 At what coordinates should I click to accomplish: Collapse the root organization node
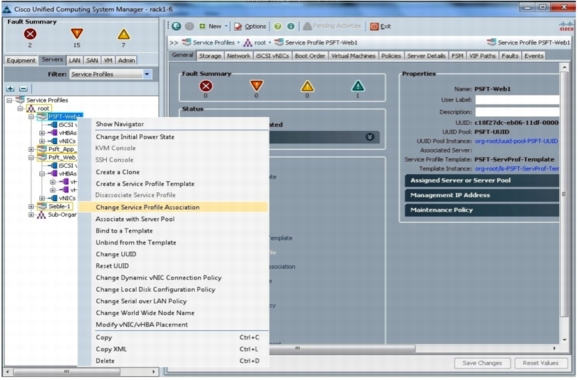tap(21, 108)
